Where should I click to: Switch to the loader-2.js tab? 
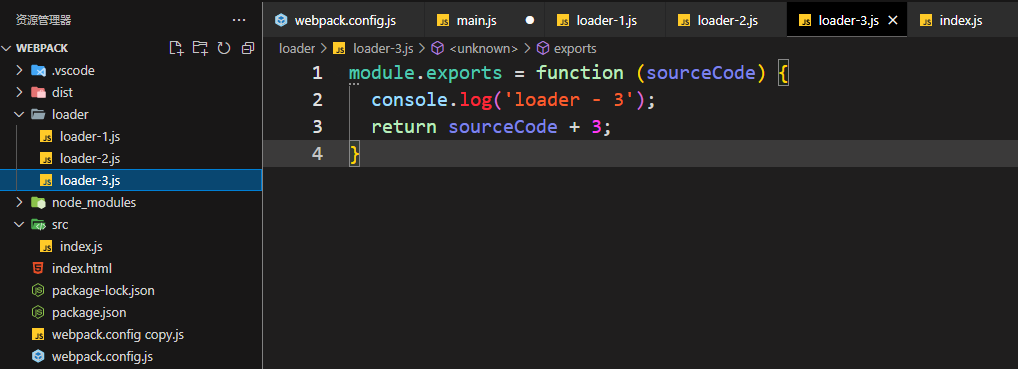pyautogui.click(x=726, y=20)
